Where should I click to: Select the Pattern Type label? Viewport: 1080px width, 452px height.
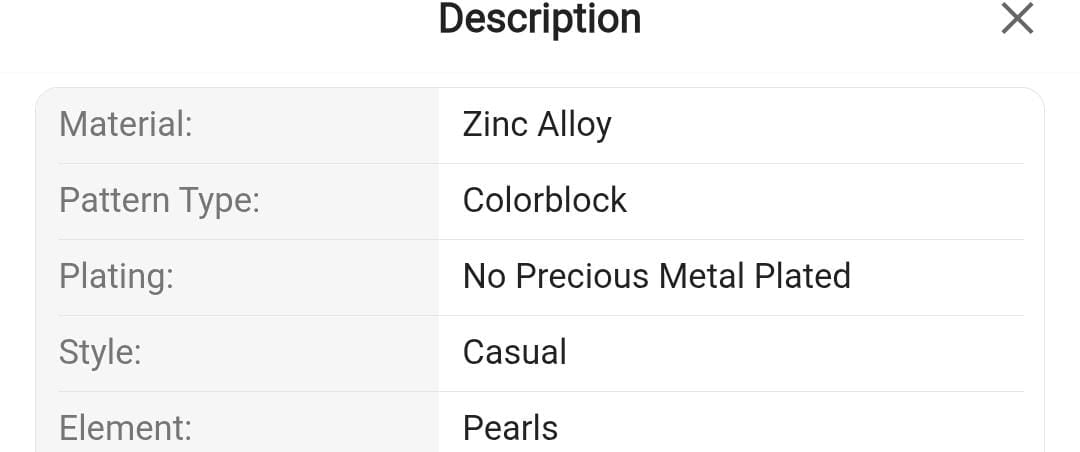point(159,200)
